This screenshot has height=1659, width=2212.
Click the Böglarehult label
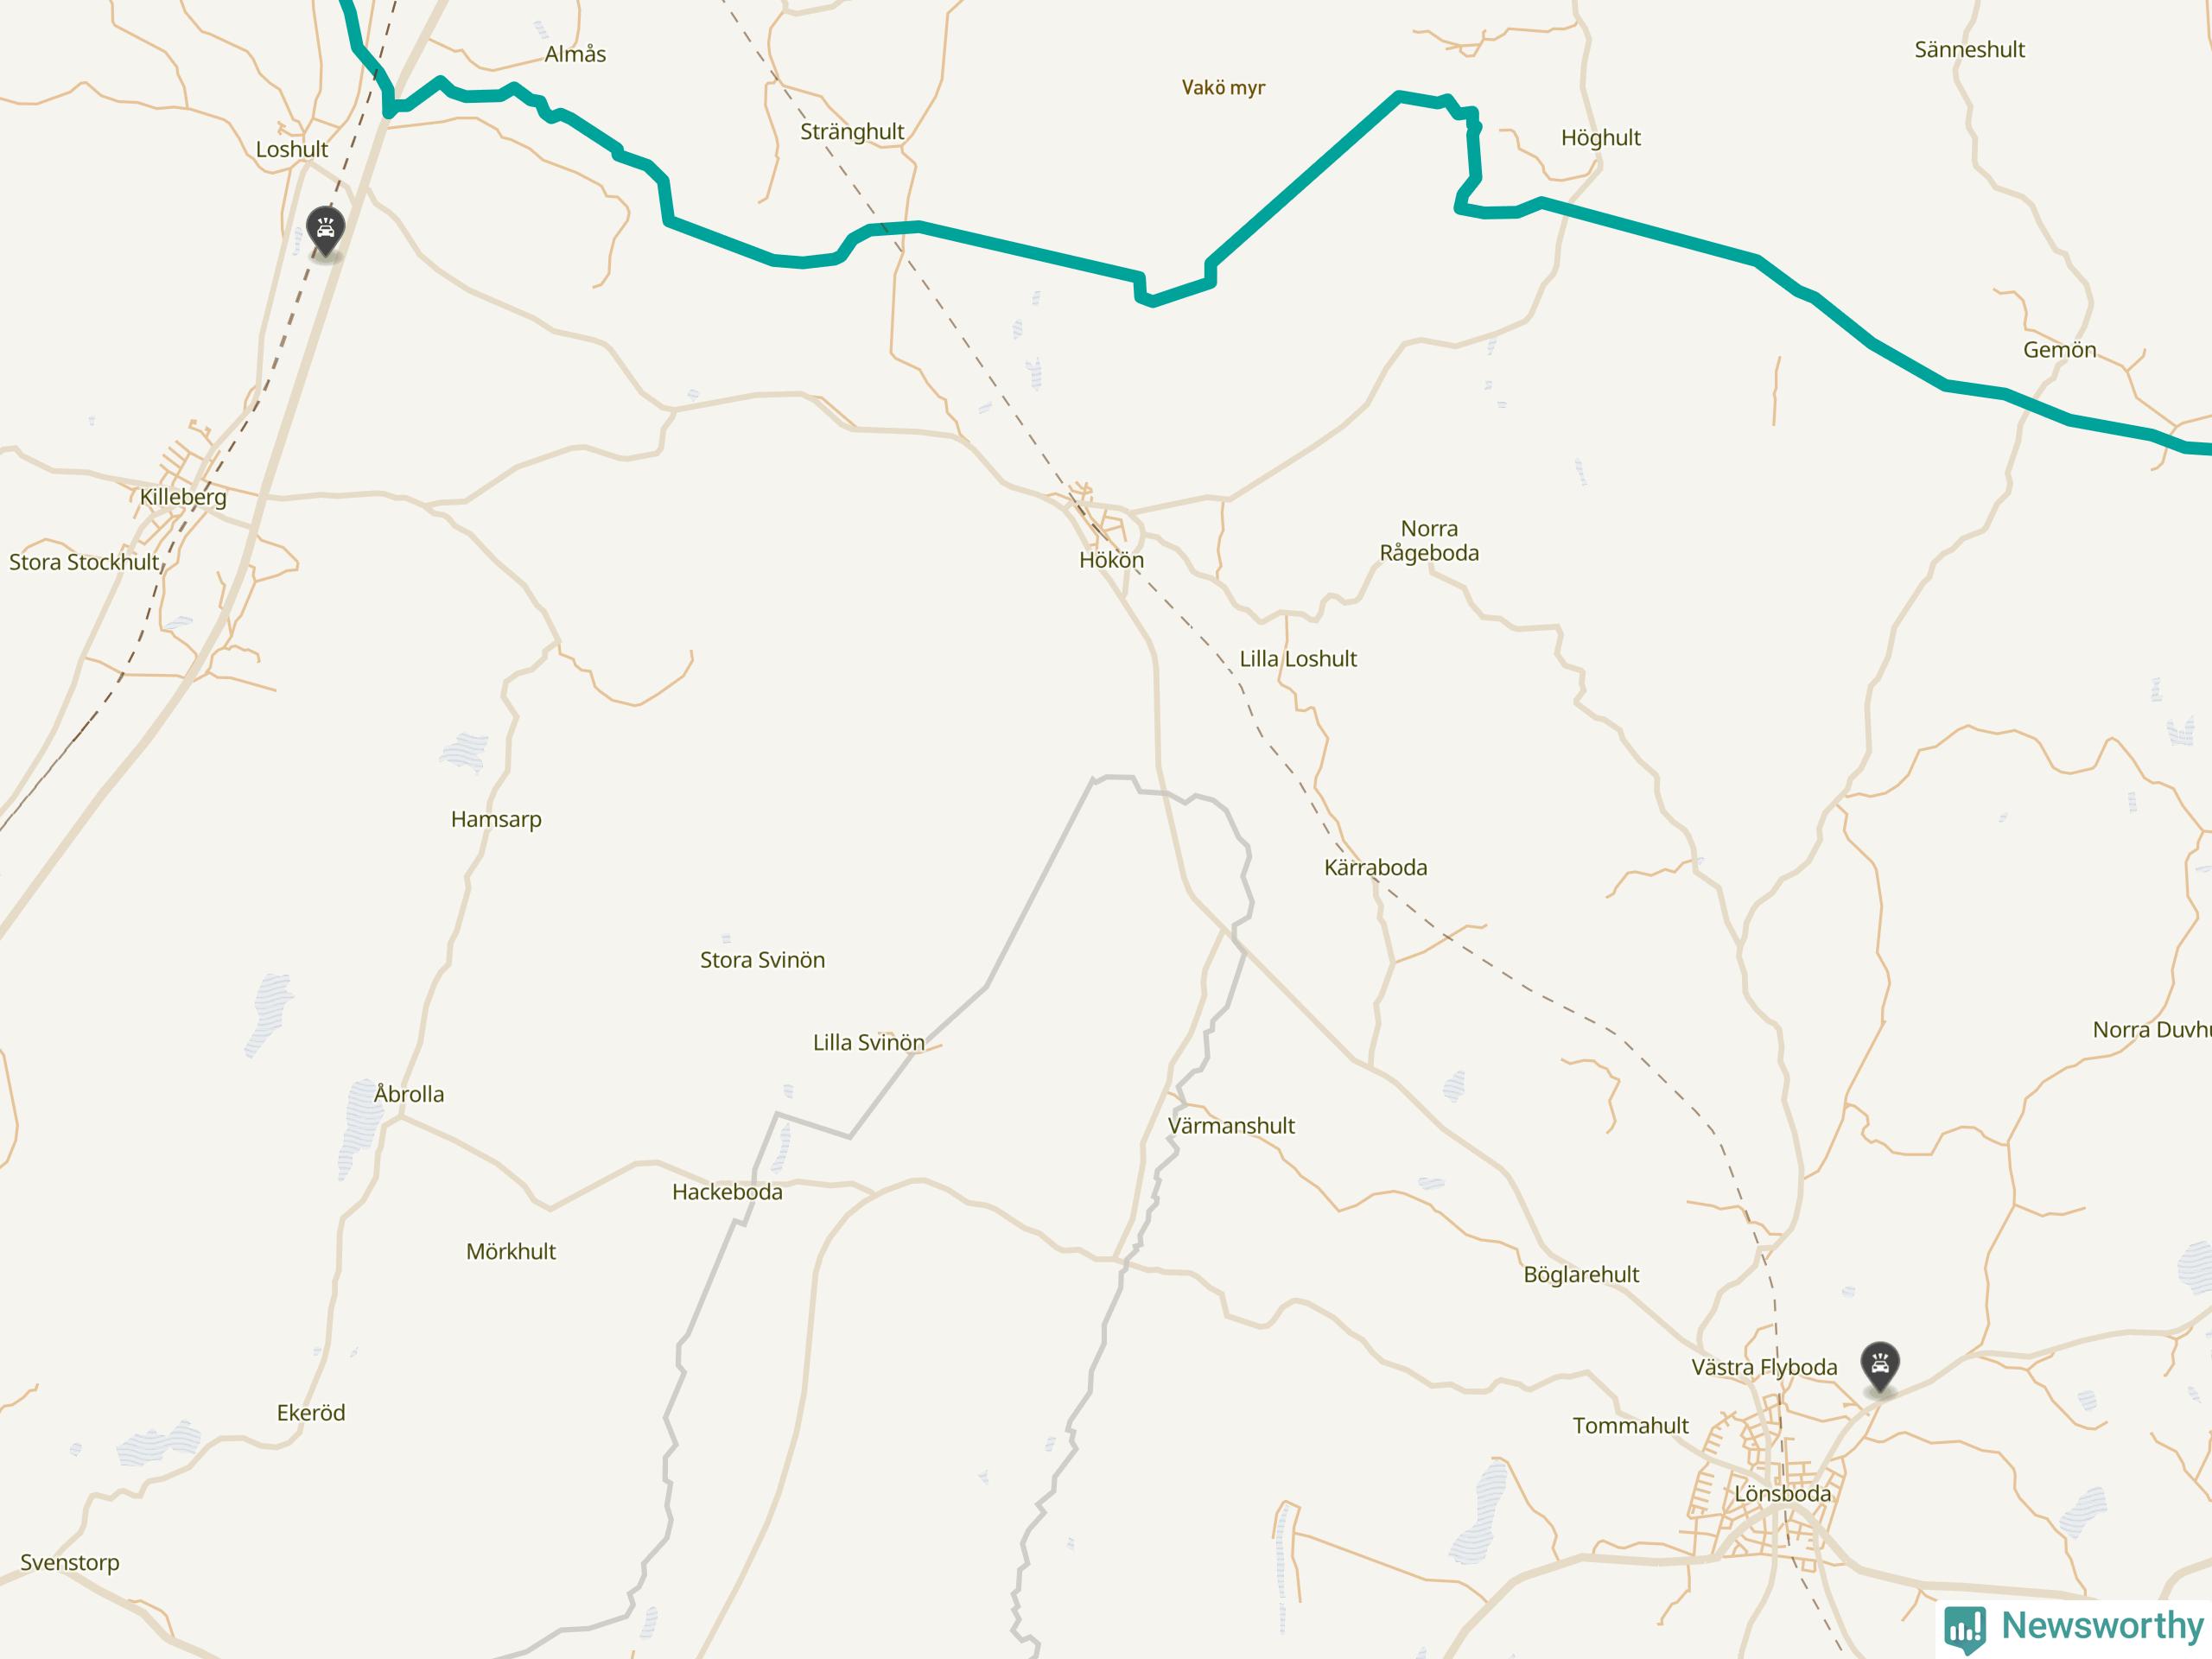click(x=1581, y=1275)
